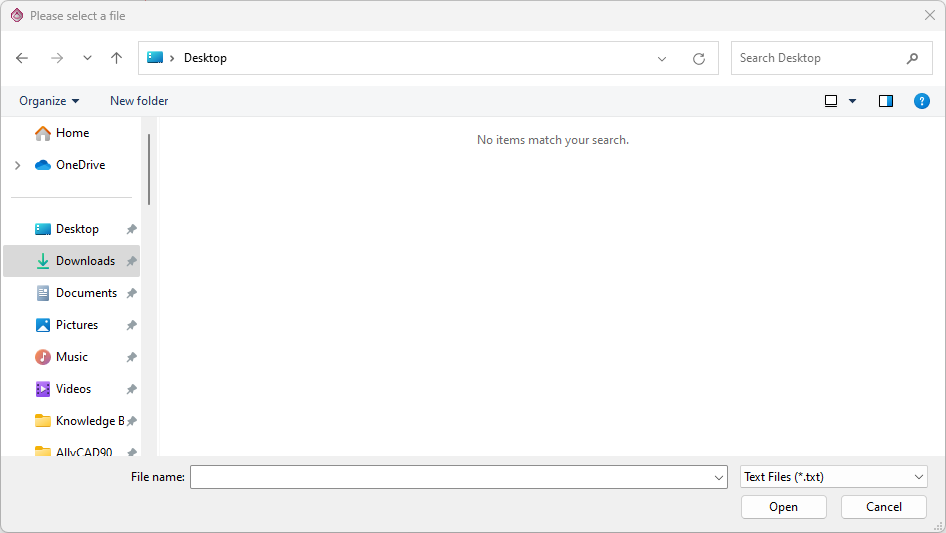Click the Back navigation arrow
The width and height of the screenshot is (946, 533).
(23, 58)
